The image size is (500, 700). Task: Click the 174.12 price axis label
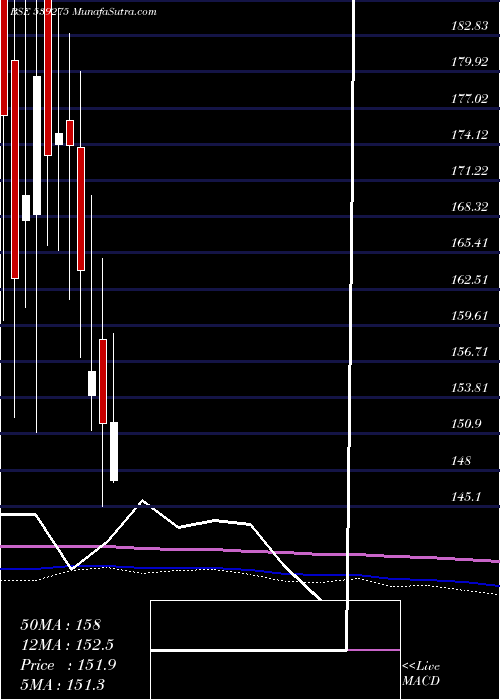point(470,134)
